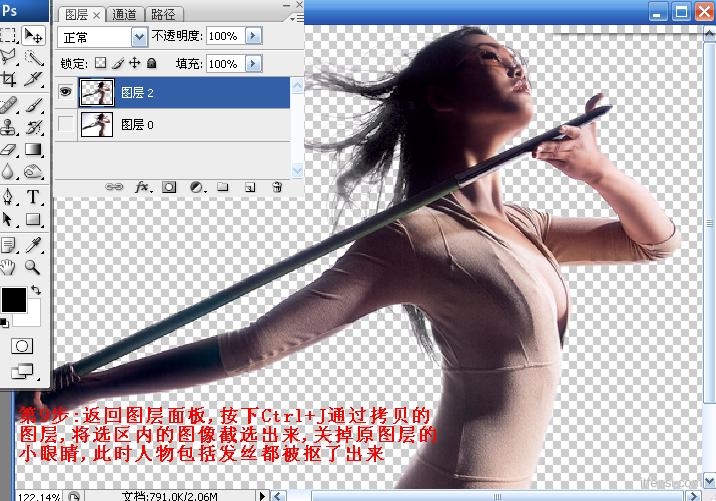Create a new layer group
This screenshot has height=501, width=716.
click(x=223, y=187)
